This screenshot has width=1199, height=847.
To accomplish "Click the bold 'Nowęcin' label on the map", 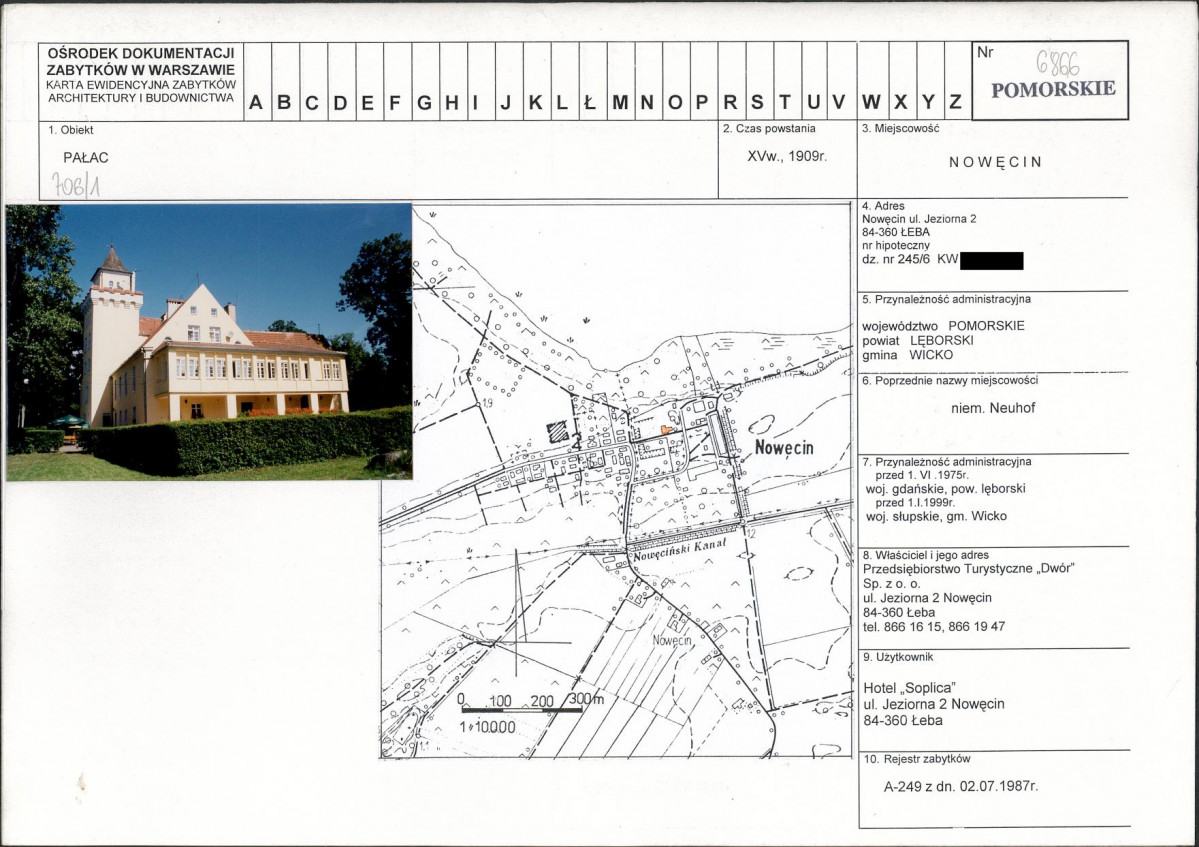I will pos(784,448).
